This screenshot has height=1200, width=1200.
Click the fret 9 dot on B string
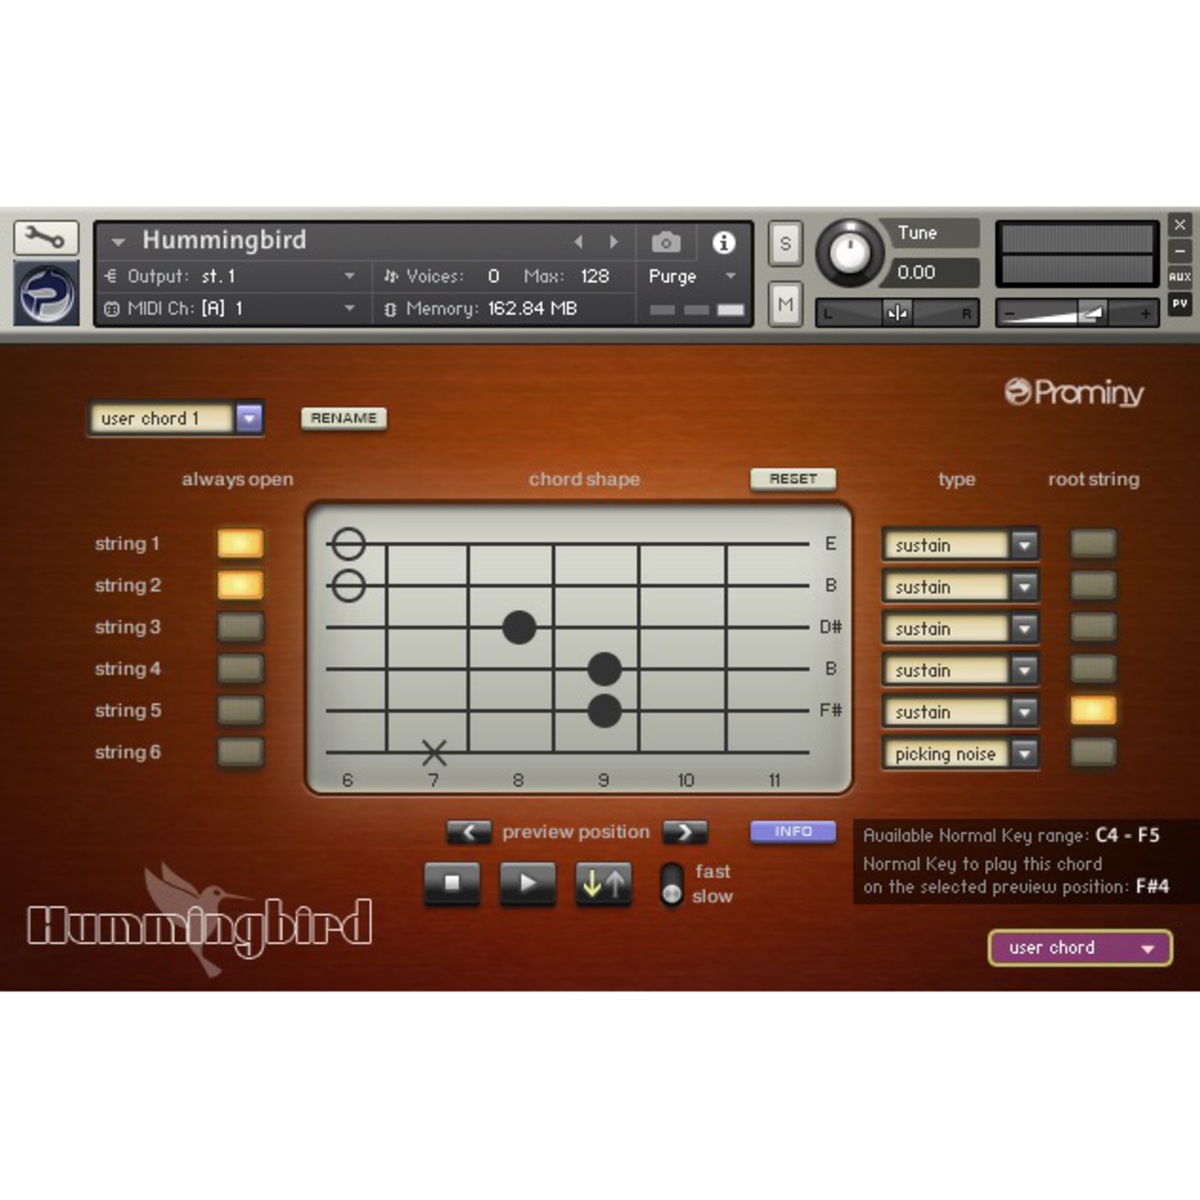(605, 668)
